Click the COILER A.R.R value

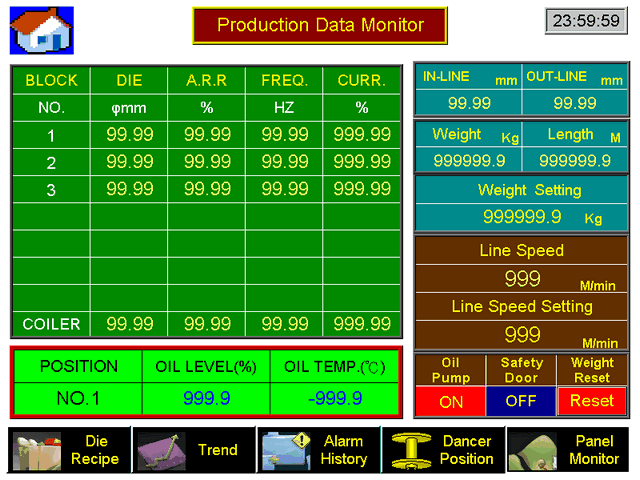207,324
